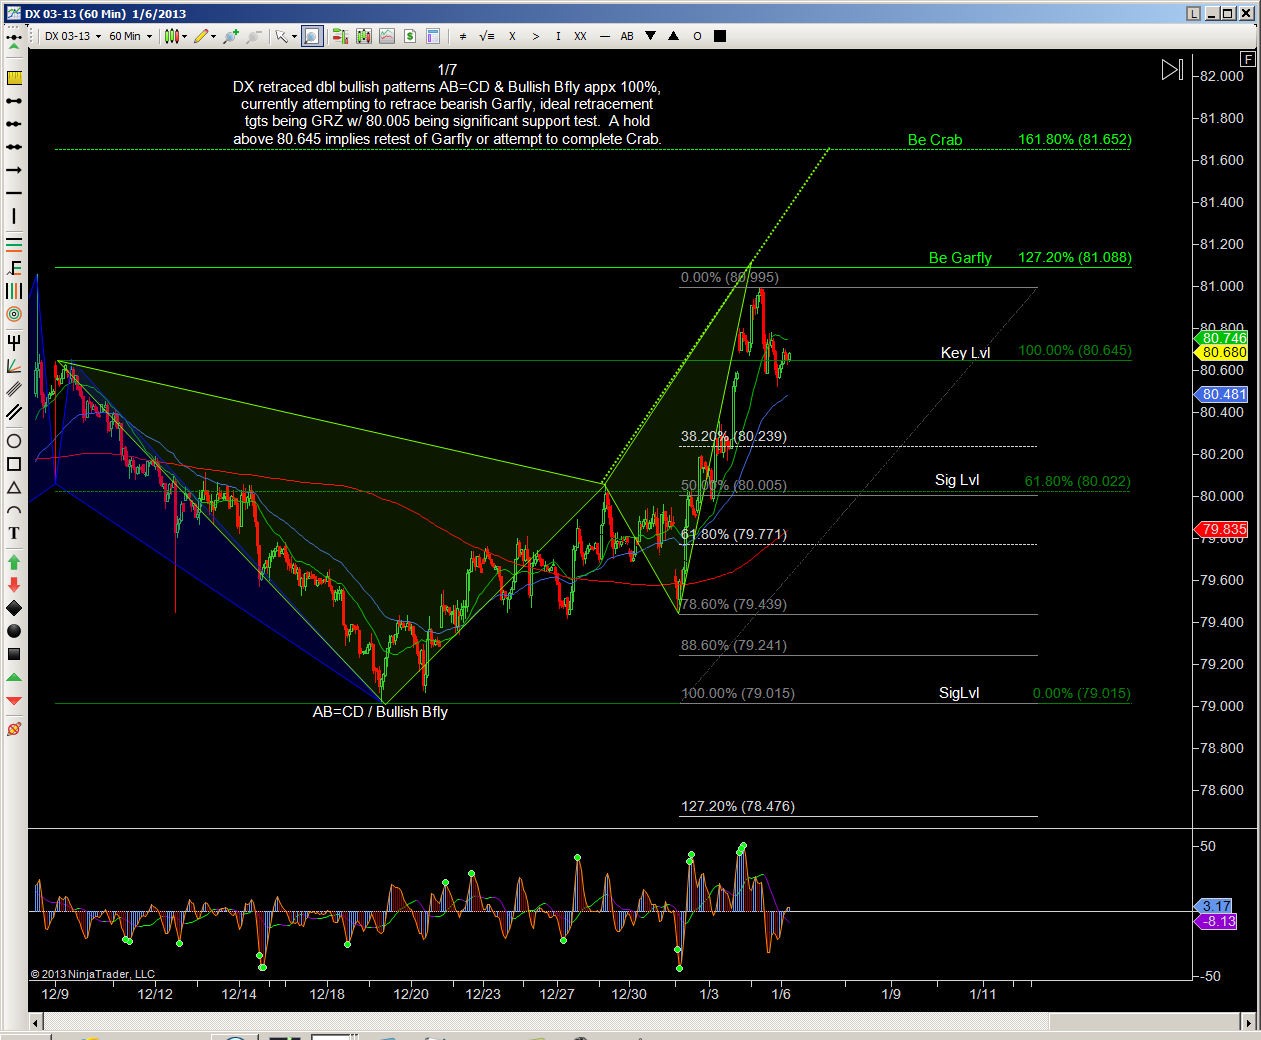Open the chart style candlestick dropdown
1261x1040 pixels.
pyautogui.click(x=176, y=36)
